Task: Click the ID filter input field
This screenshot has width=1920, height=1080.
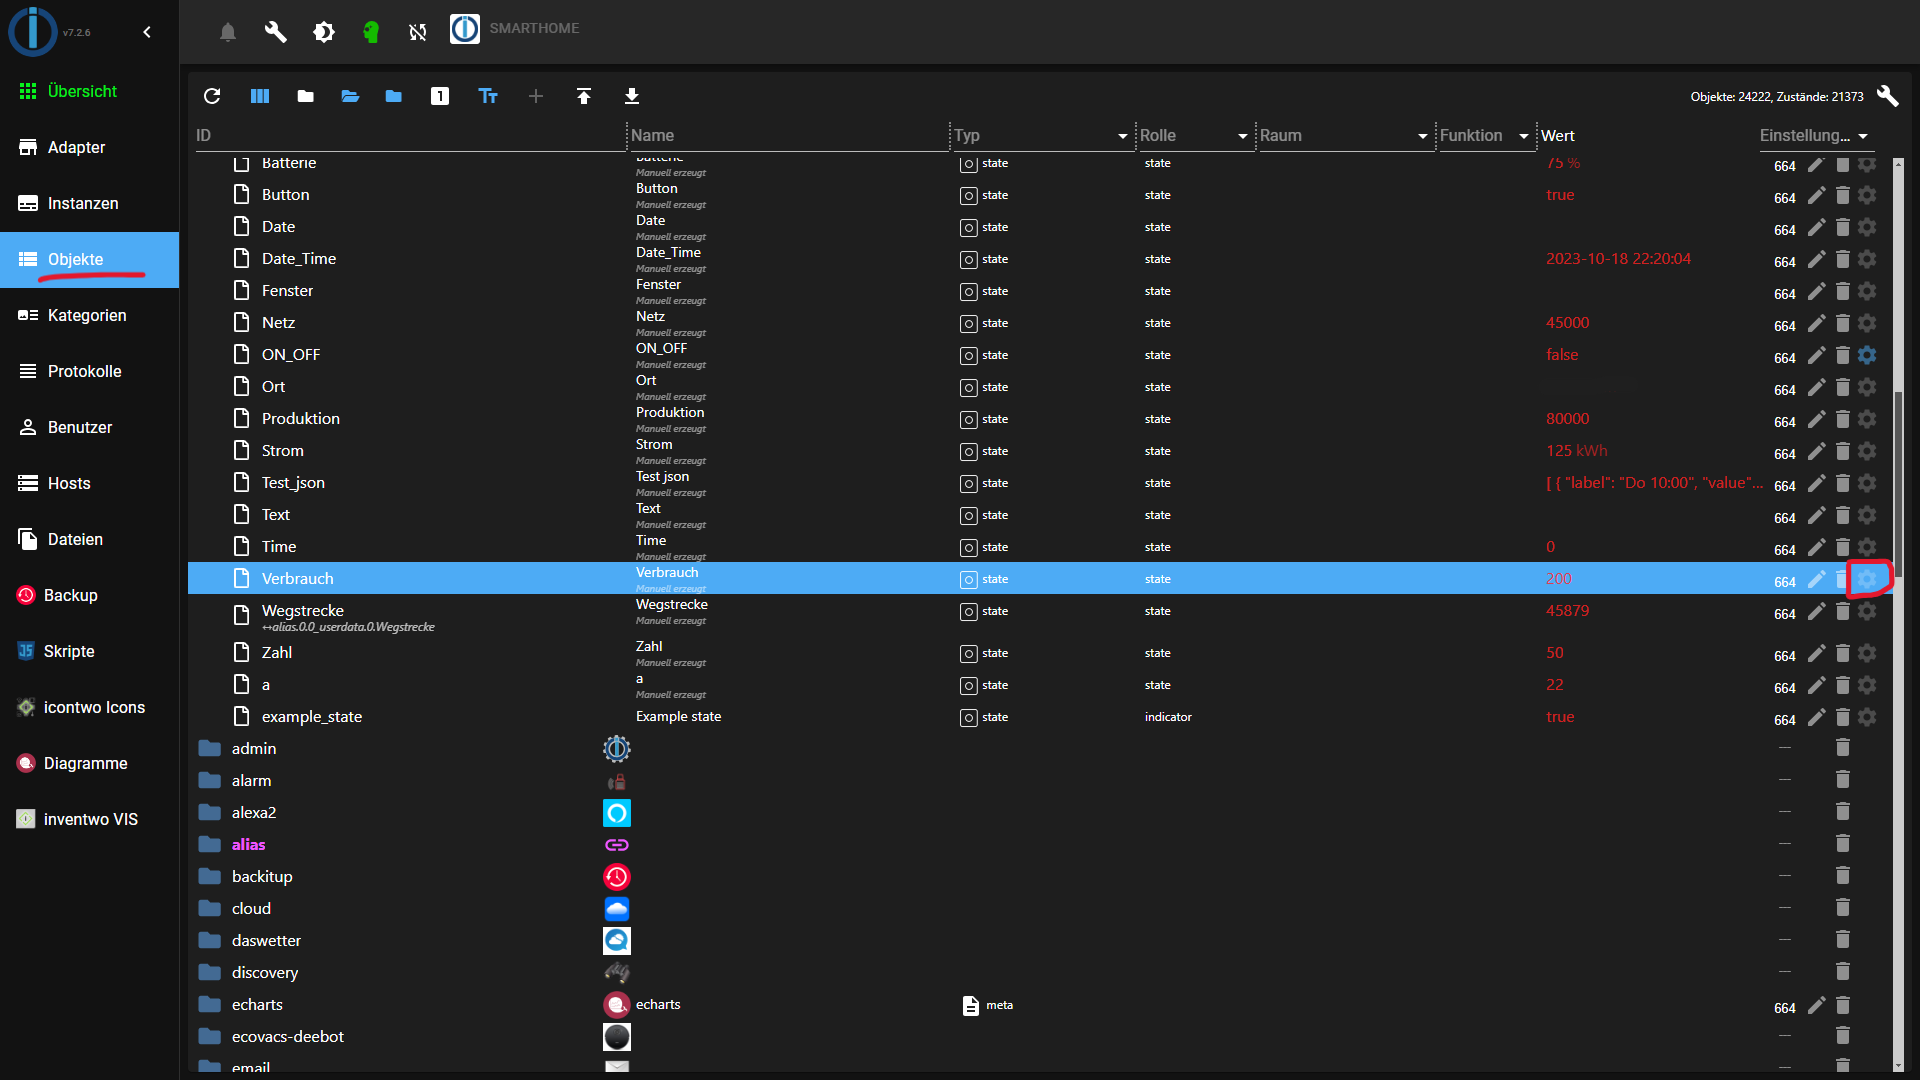Action: coord(410,135)
